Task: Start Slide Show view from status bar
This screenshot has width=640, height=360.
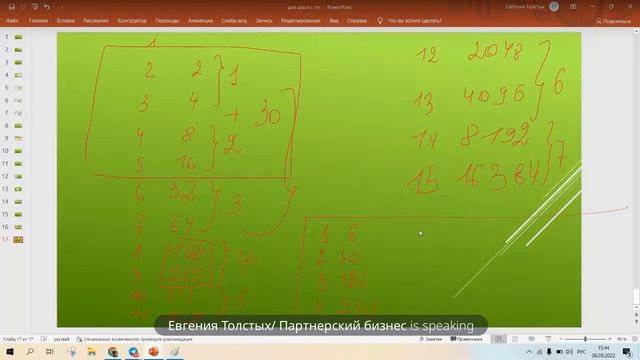Action: (548, 339)
